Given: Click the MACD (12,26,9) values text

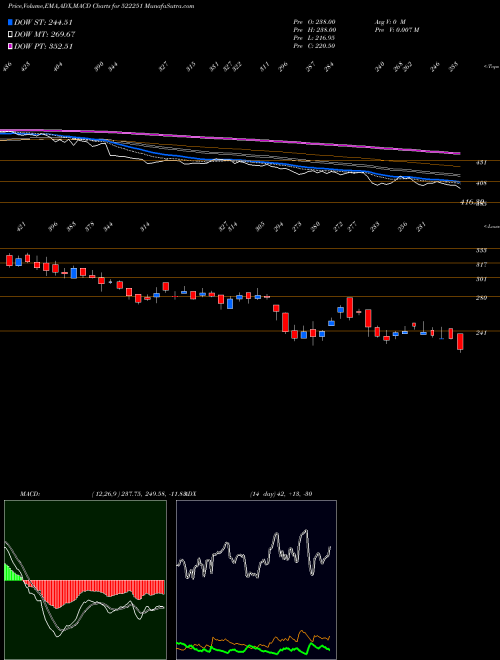Looking at the screenshot, I should (x=139, y=494).
